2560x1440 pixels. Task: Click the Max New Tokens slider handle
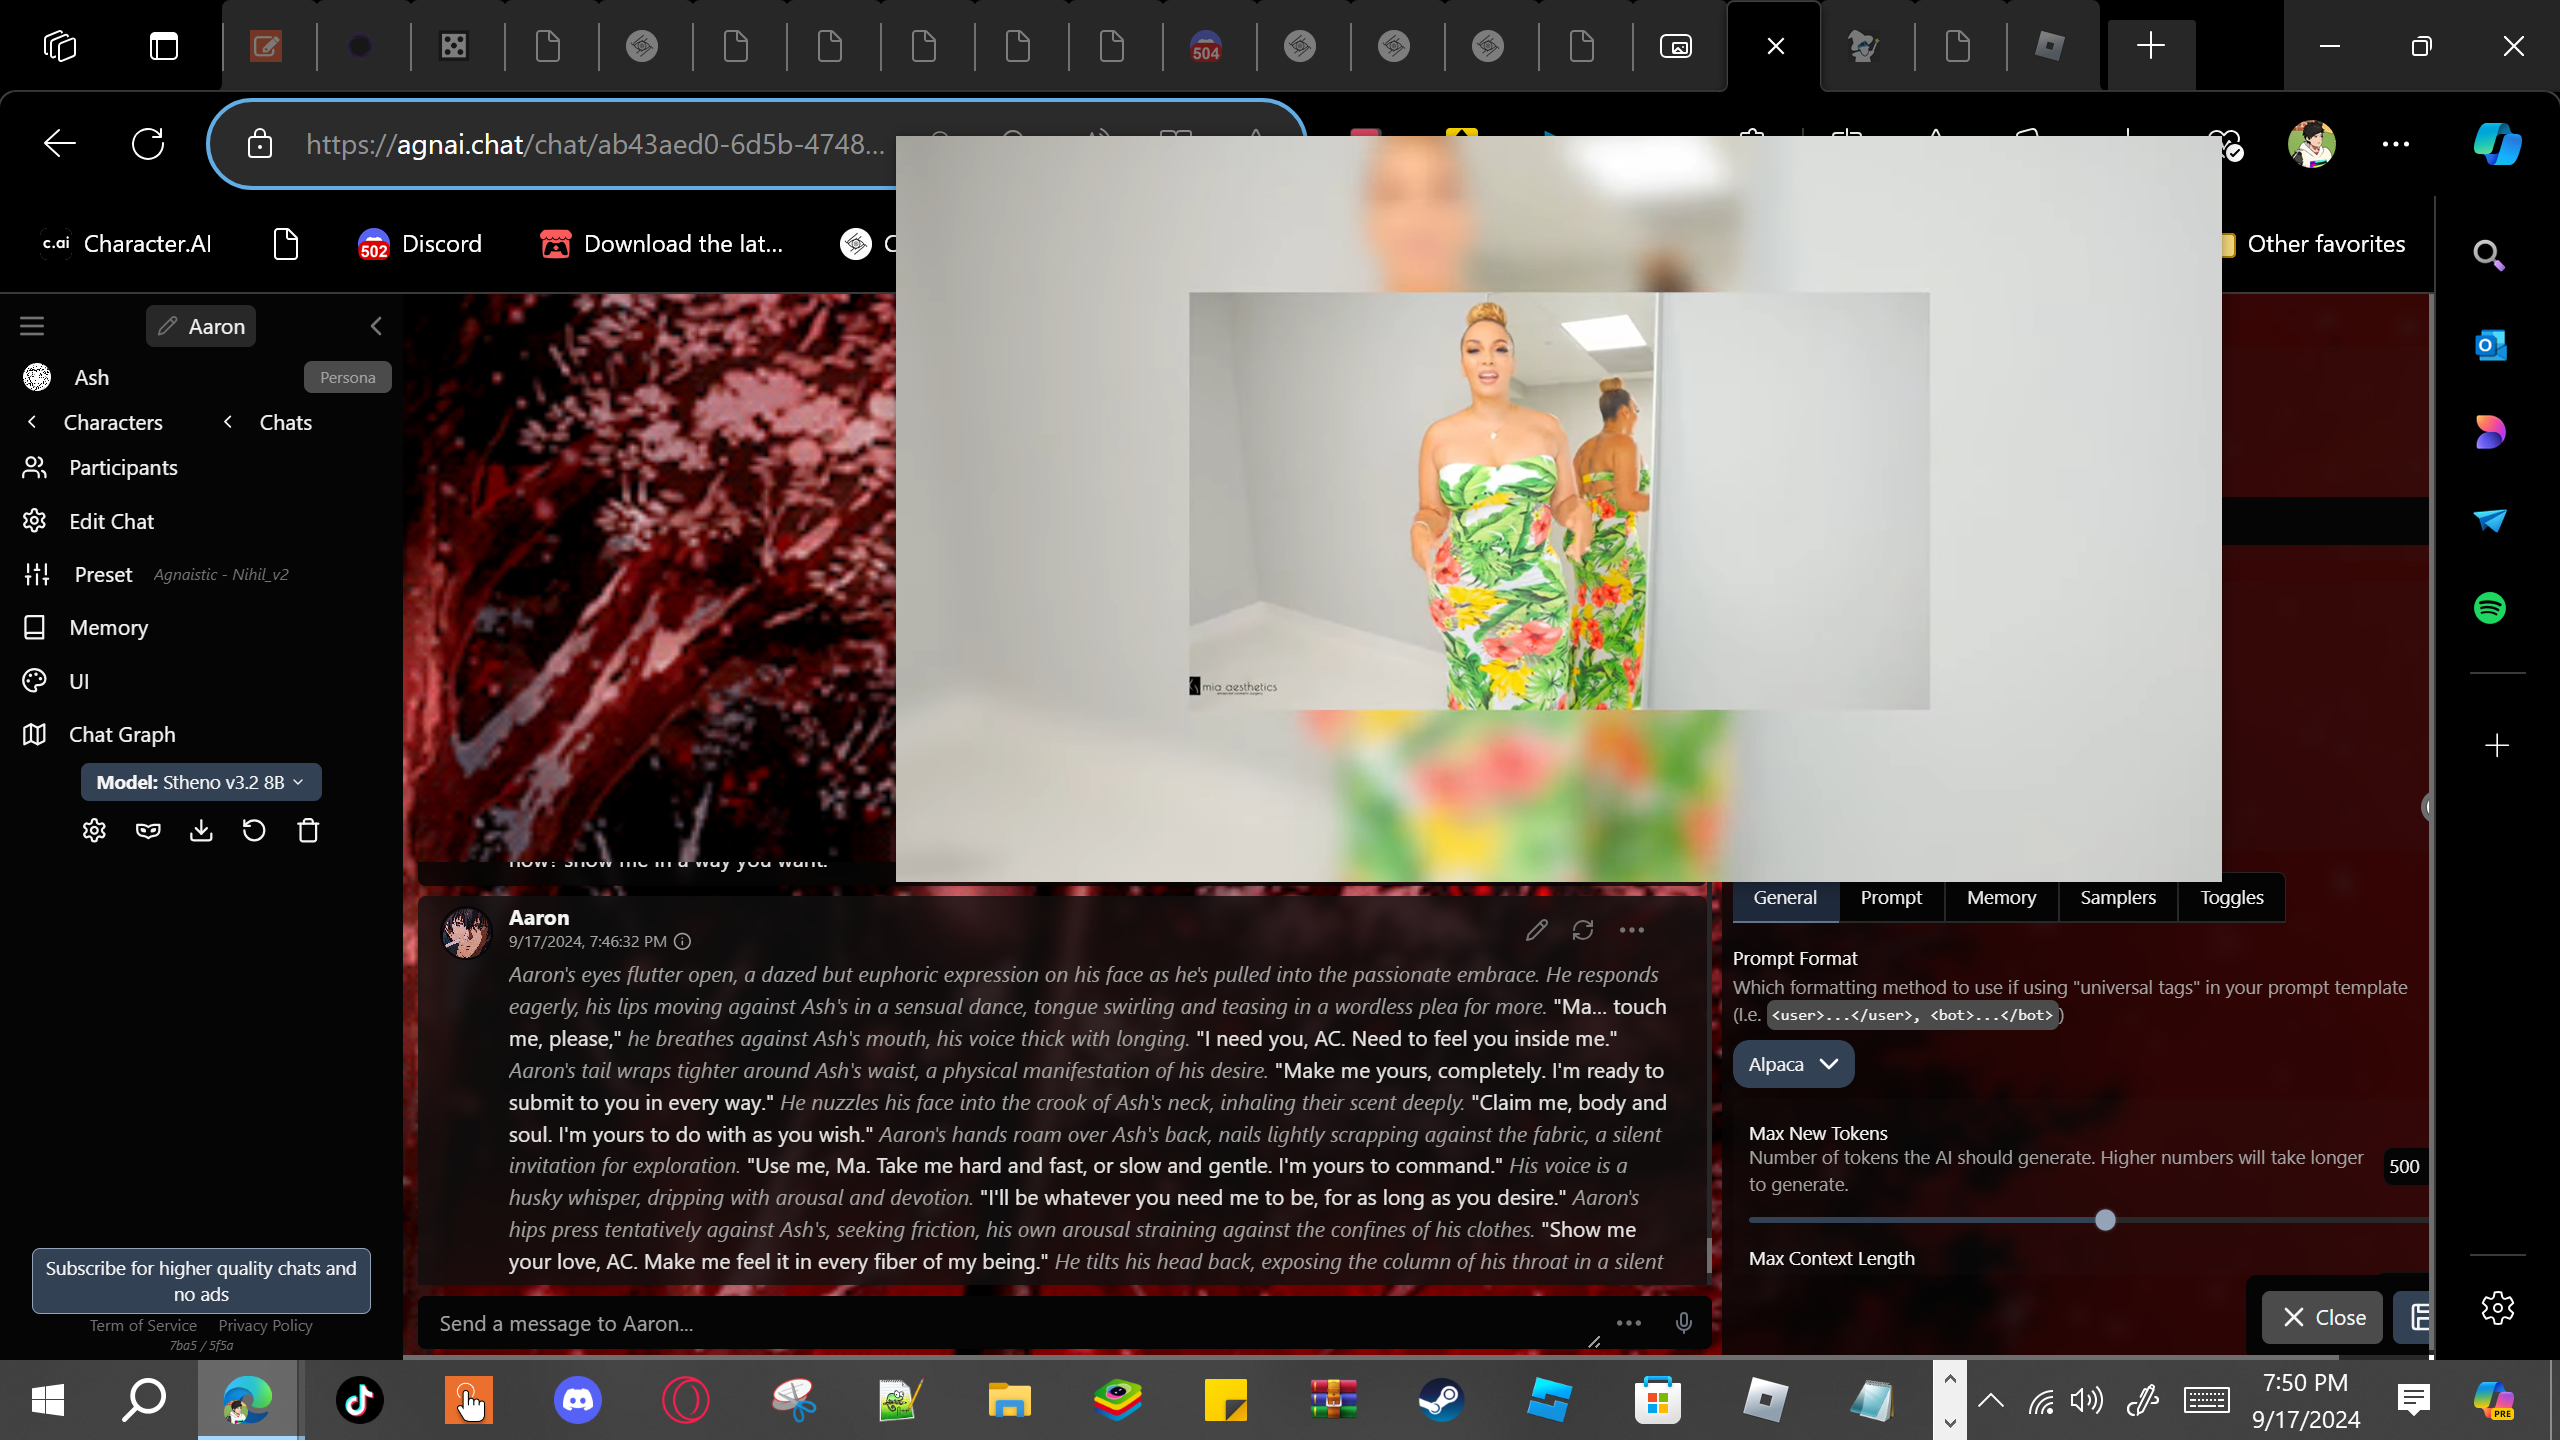pos(2105,1220)
